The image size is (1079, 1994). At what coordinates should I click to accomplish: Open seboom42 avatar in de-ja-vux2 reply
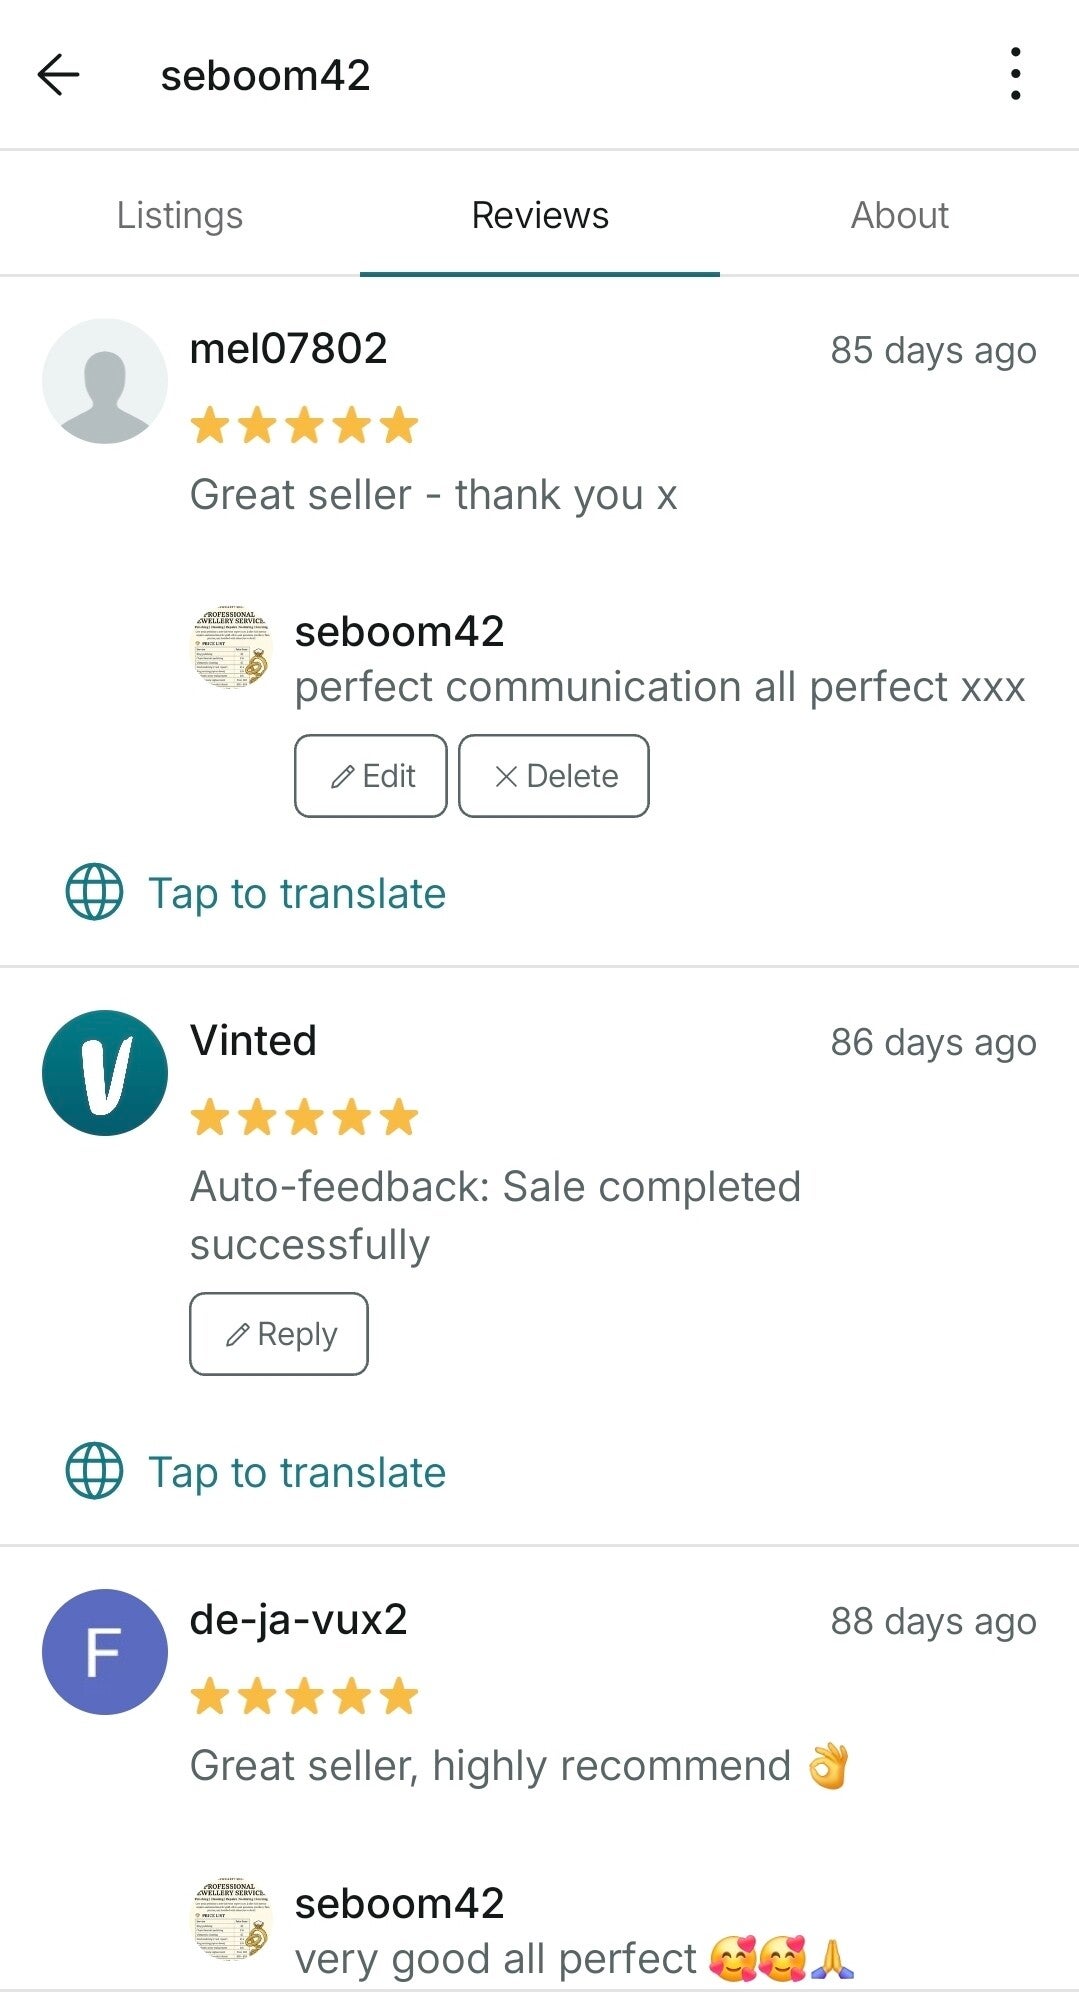click(x=232, y=1919)
